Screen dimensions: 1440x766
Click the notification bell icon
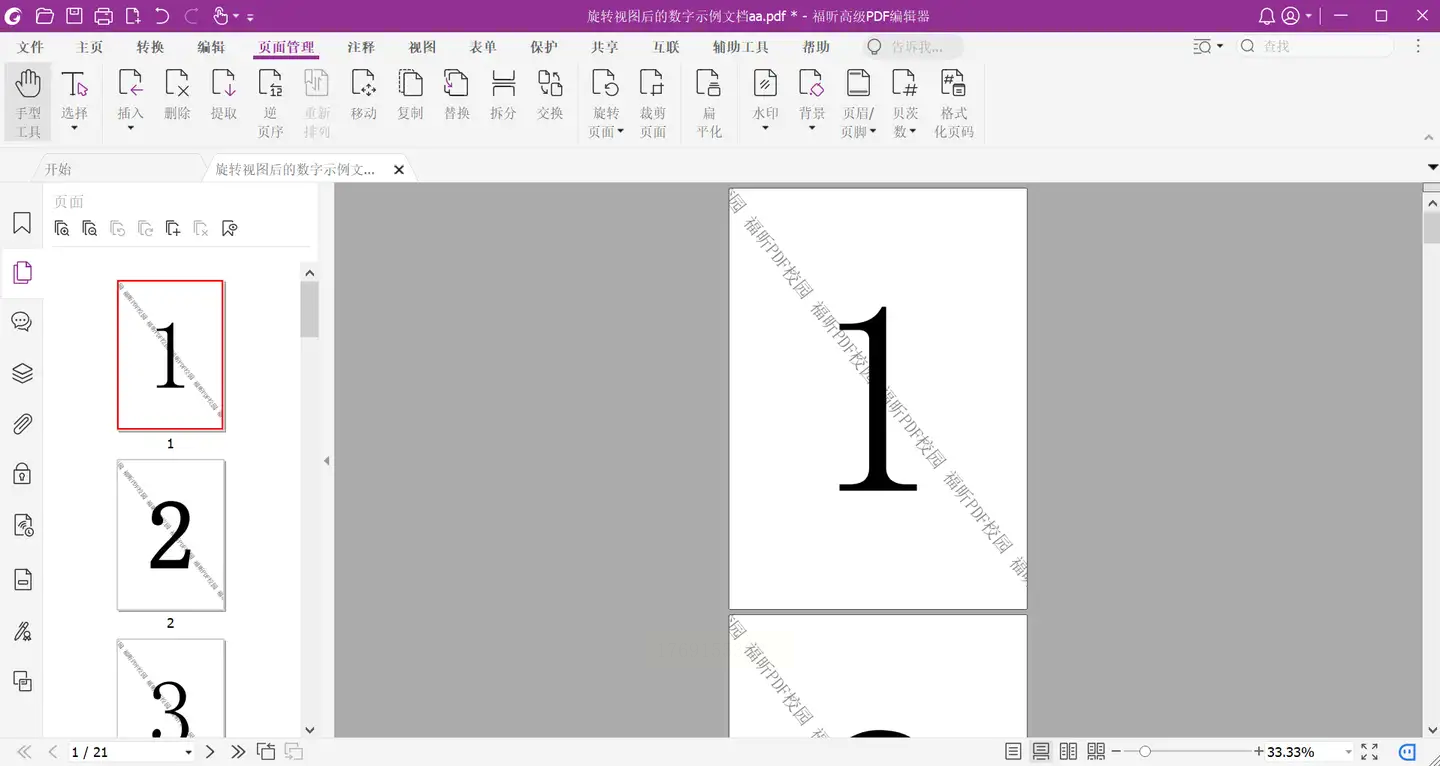pos(1267,16)
